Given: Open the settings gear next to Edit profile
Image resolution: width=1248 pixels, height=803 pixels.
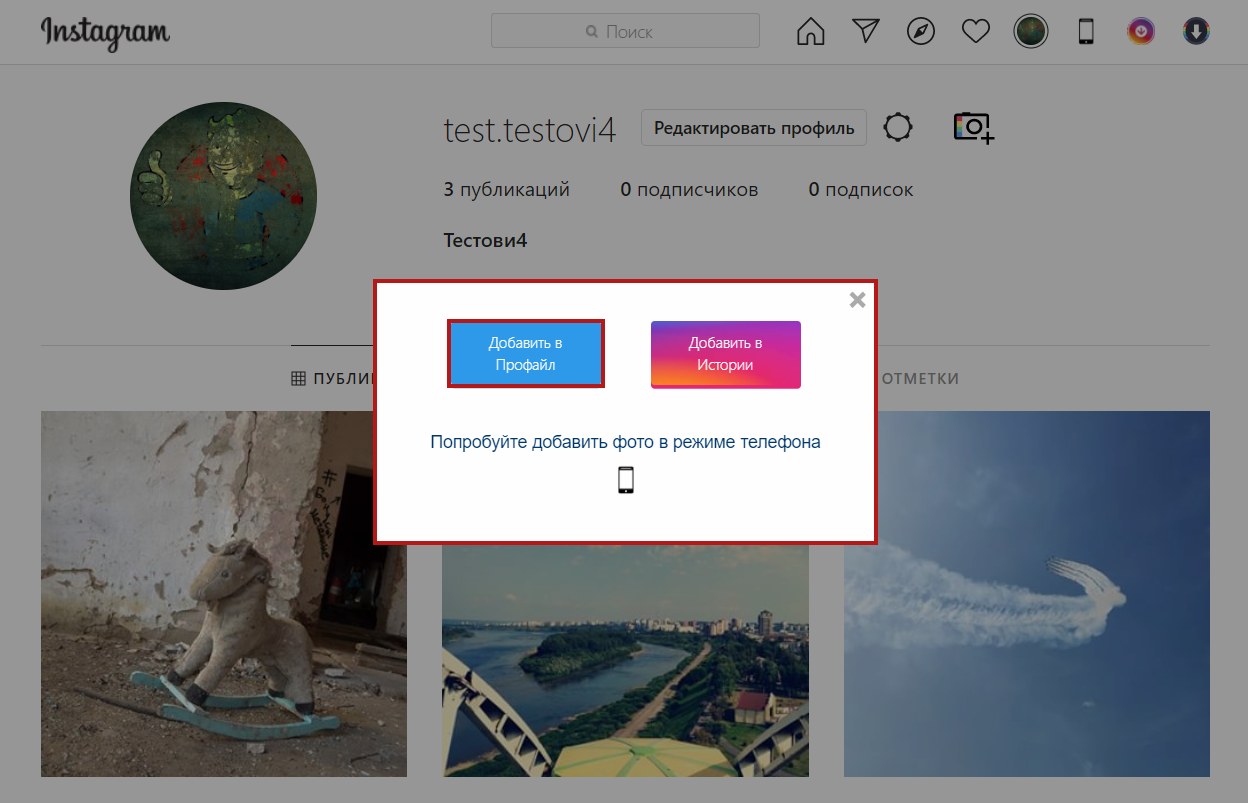Looking at the screenshot, I should [899, 128].
